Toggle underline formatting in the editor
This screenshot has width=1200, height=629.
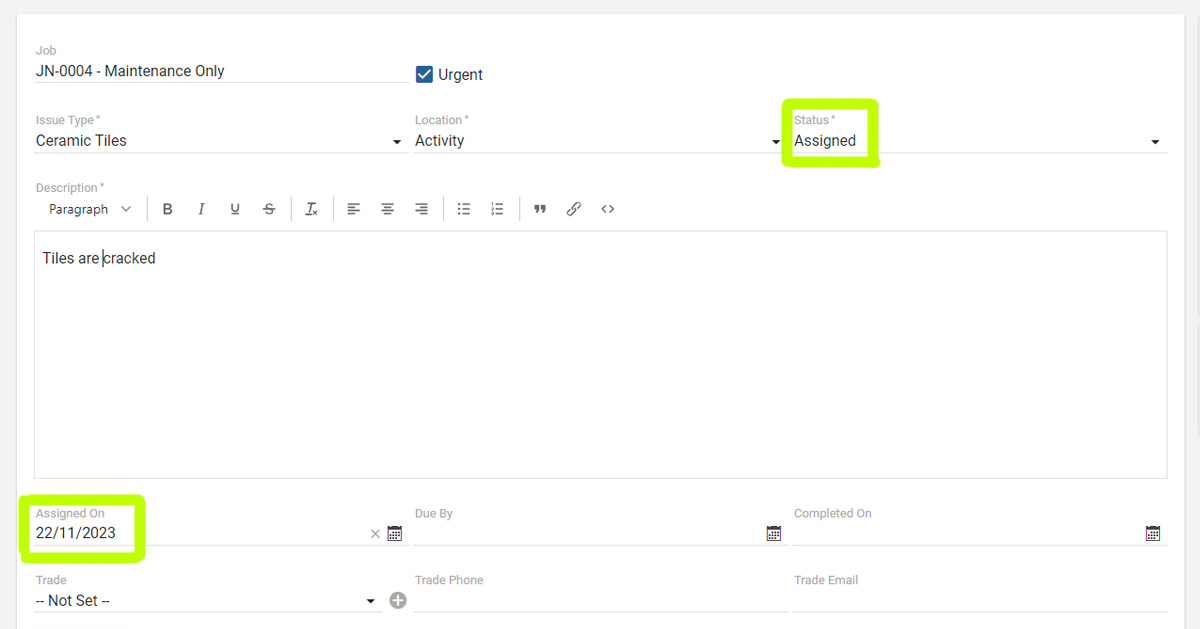pos(235,208)
